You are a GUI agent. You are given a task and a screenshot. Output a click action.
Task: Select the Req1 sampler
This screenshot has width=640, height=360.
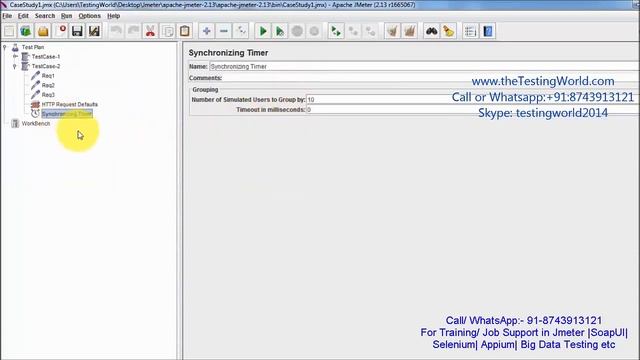tap(48, 76)
